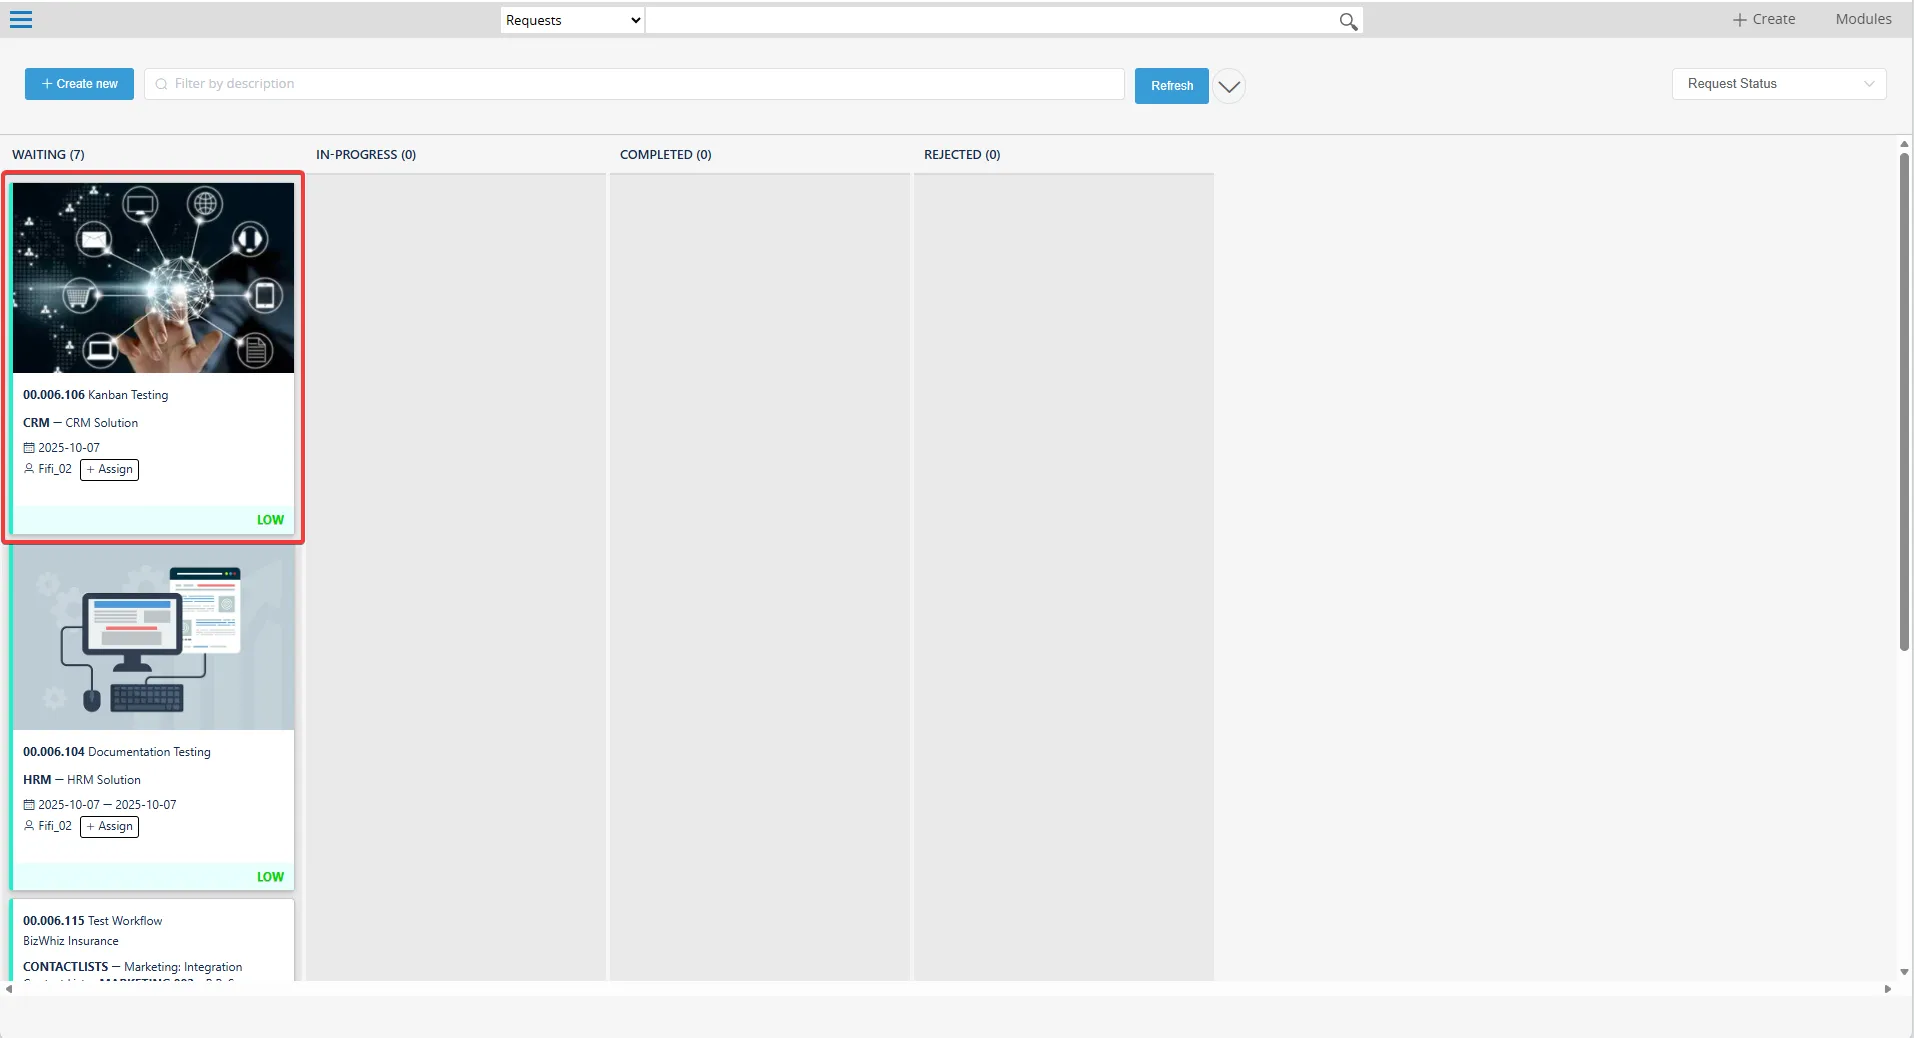Open the Request Status dropdown
1914x1038 pixels.
(x=1778, y=84)
